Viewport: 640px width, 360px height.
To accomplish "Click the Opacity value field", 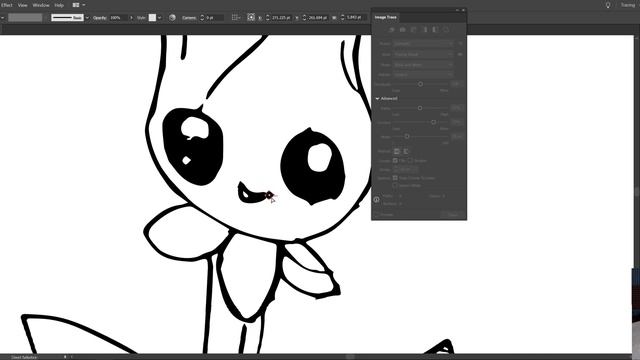I will [x=118, y=18].
